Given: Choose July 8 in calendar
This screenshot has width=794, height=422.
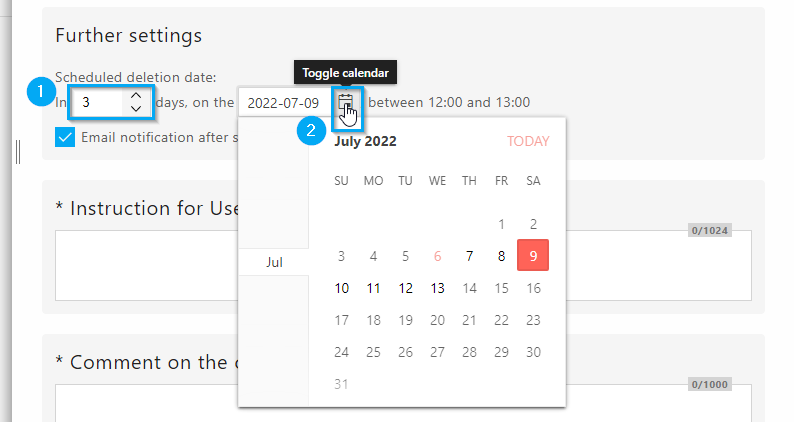Looking at the screenshot, I should pyautogui.click(x=501, y=256).
